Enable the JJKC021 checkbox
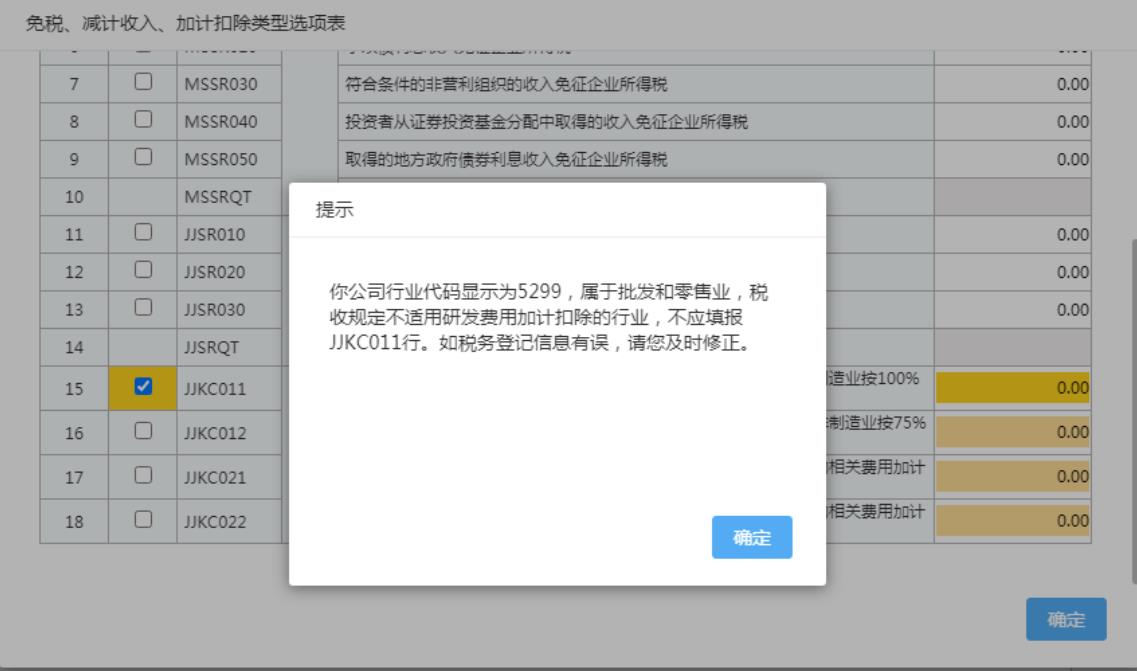1137x671 pixels. (142, 476)
